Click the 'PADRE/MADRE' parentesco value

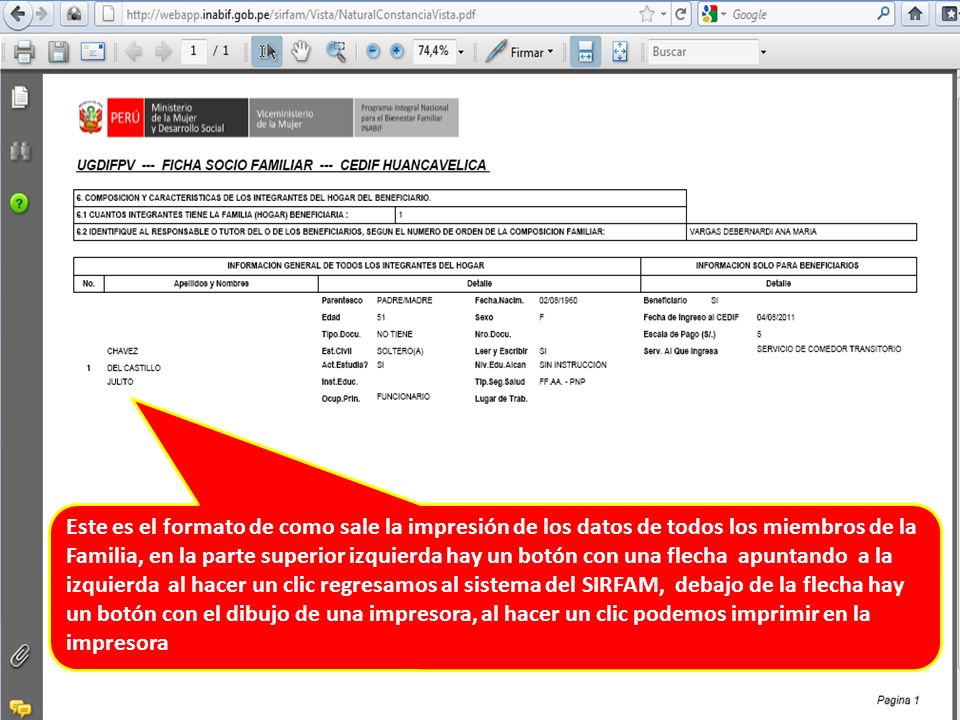tap(404, 301)
